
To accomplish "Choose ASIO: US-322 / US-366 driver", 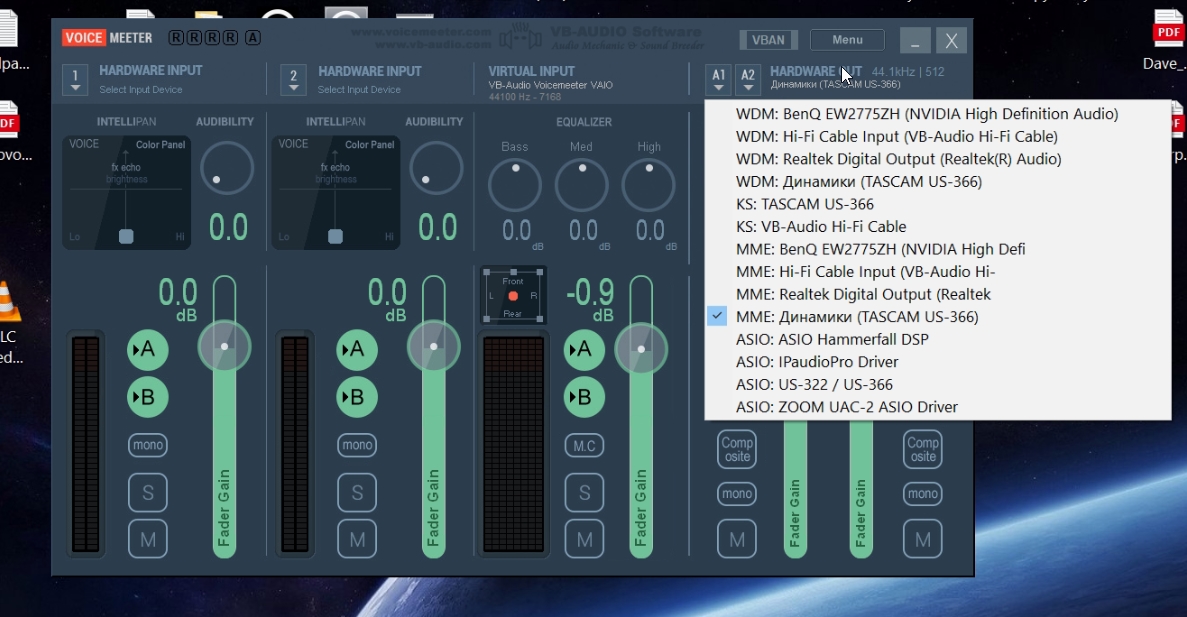I will pyautogui.click(x=937, y=385).
